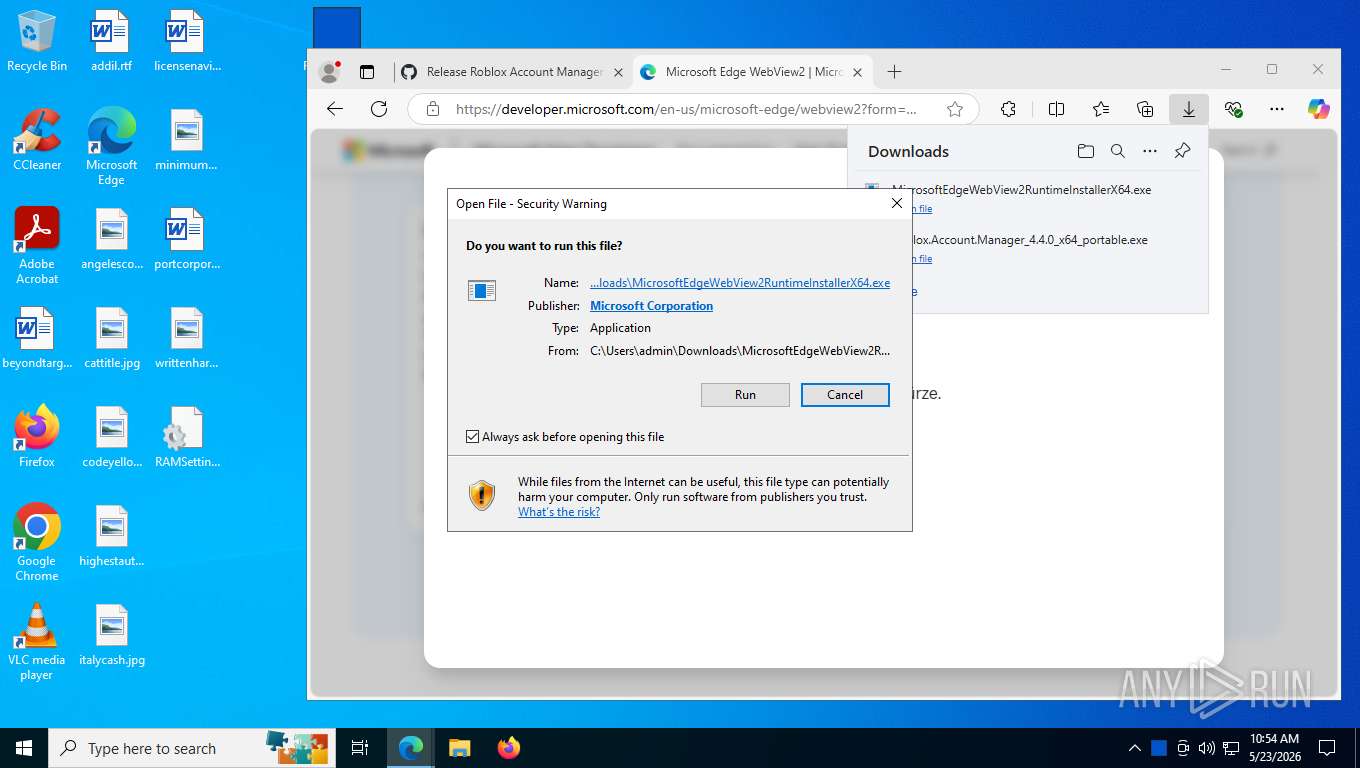Open CCleaner desktop shortcut
This screenshot has width=1360, height=768.
pos(37,140)
